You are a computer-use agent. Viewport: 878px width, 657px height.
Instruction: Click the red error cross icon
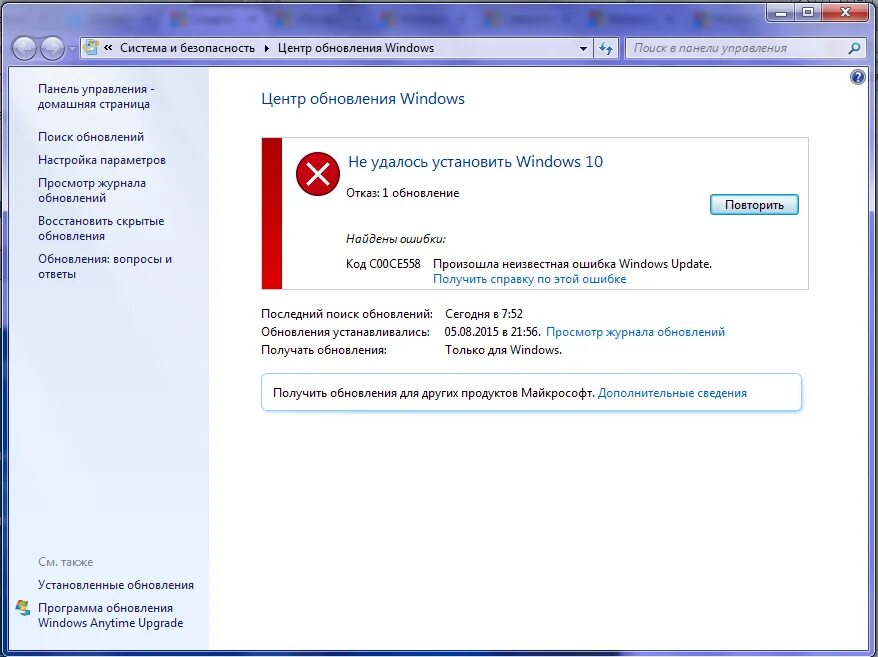click(x=317, y=174)
